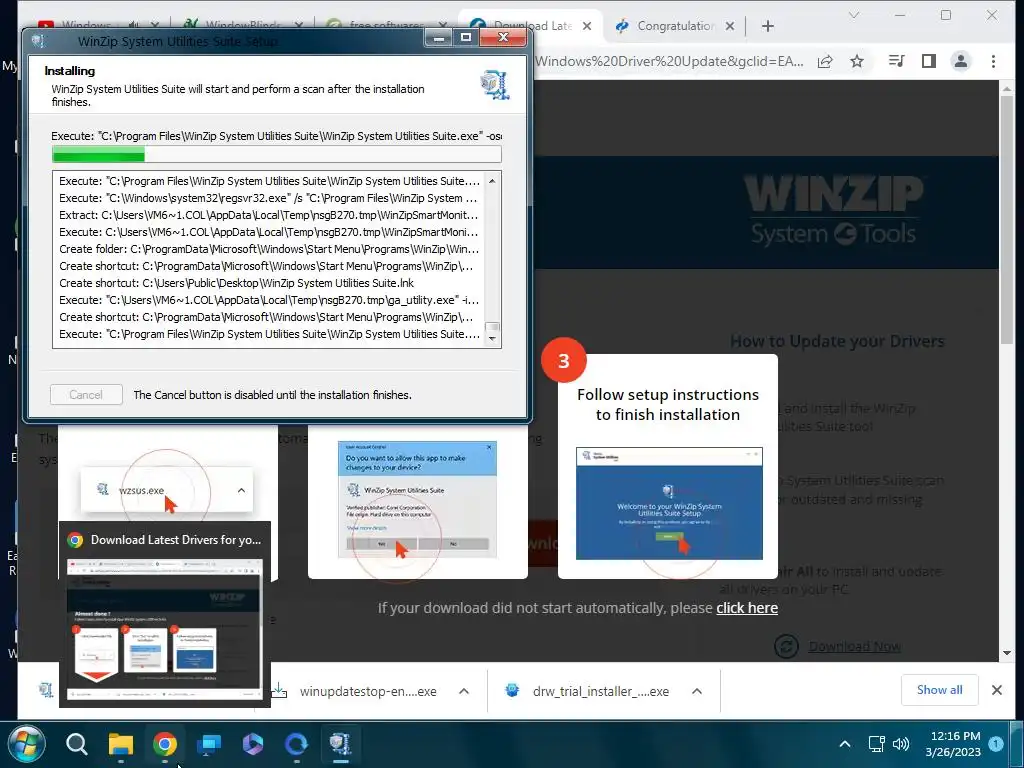Click the browser address bar URL

(669, 61)
